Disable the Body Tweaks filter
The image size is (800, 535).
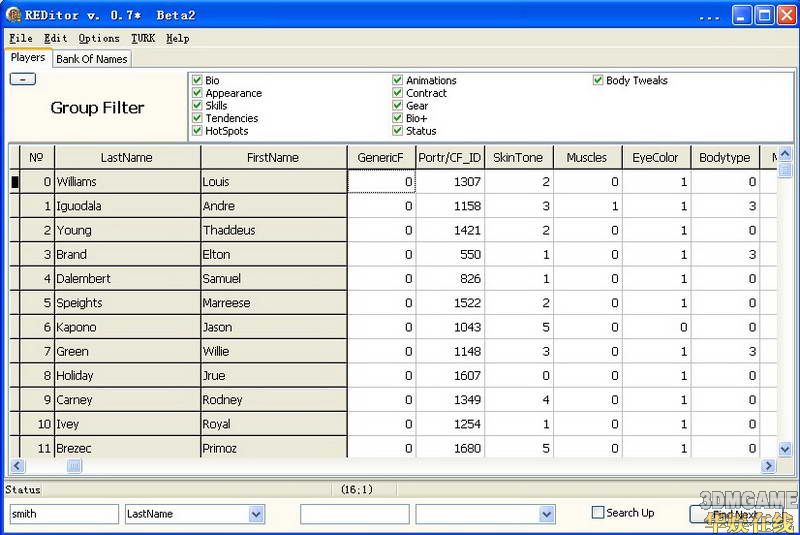(x=598, y=80)
